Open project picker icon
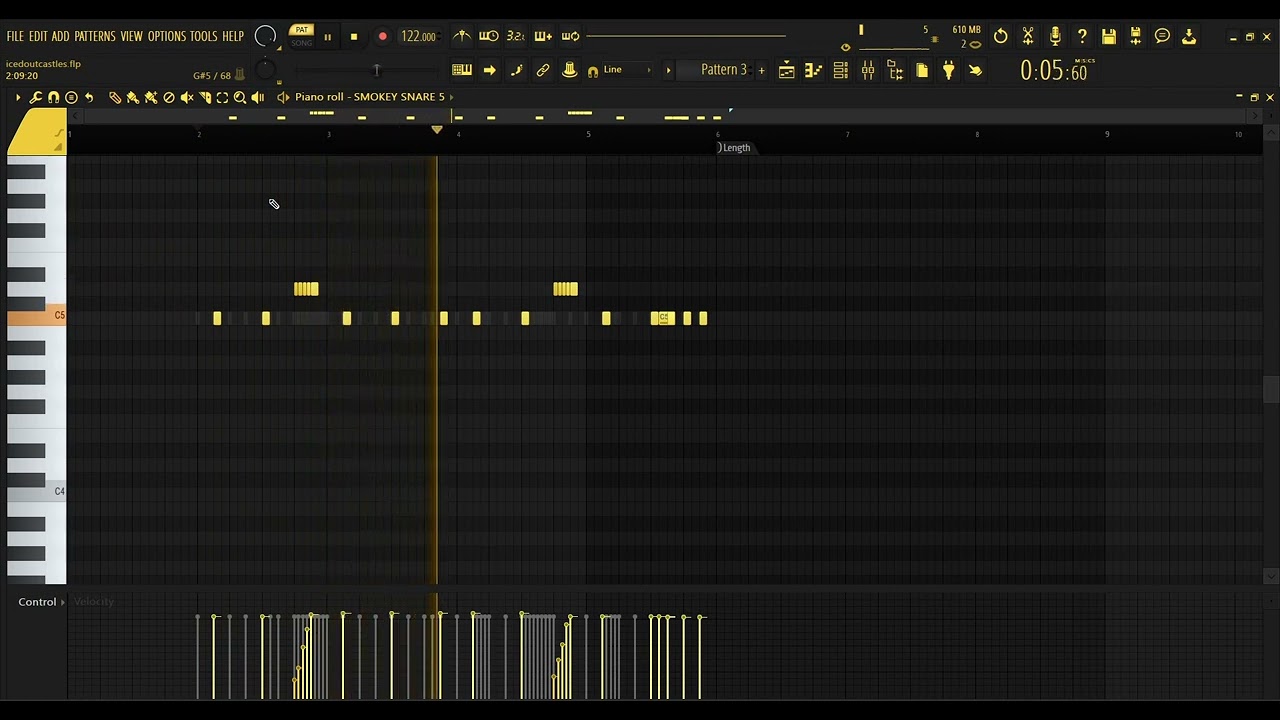This screenshot has height=720, width=1280. click(922, 70)
